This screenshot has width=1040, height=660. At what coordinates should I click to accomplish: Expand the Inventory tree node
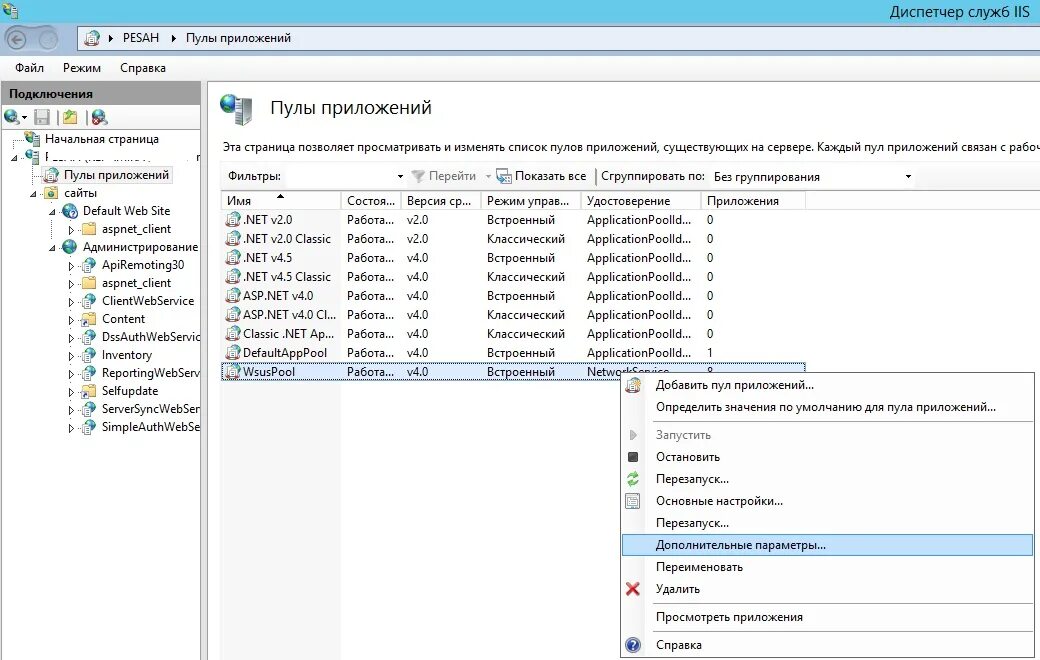pyautogui.click(x=71, y=356)
